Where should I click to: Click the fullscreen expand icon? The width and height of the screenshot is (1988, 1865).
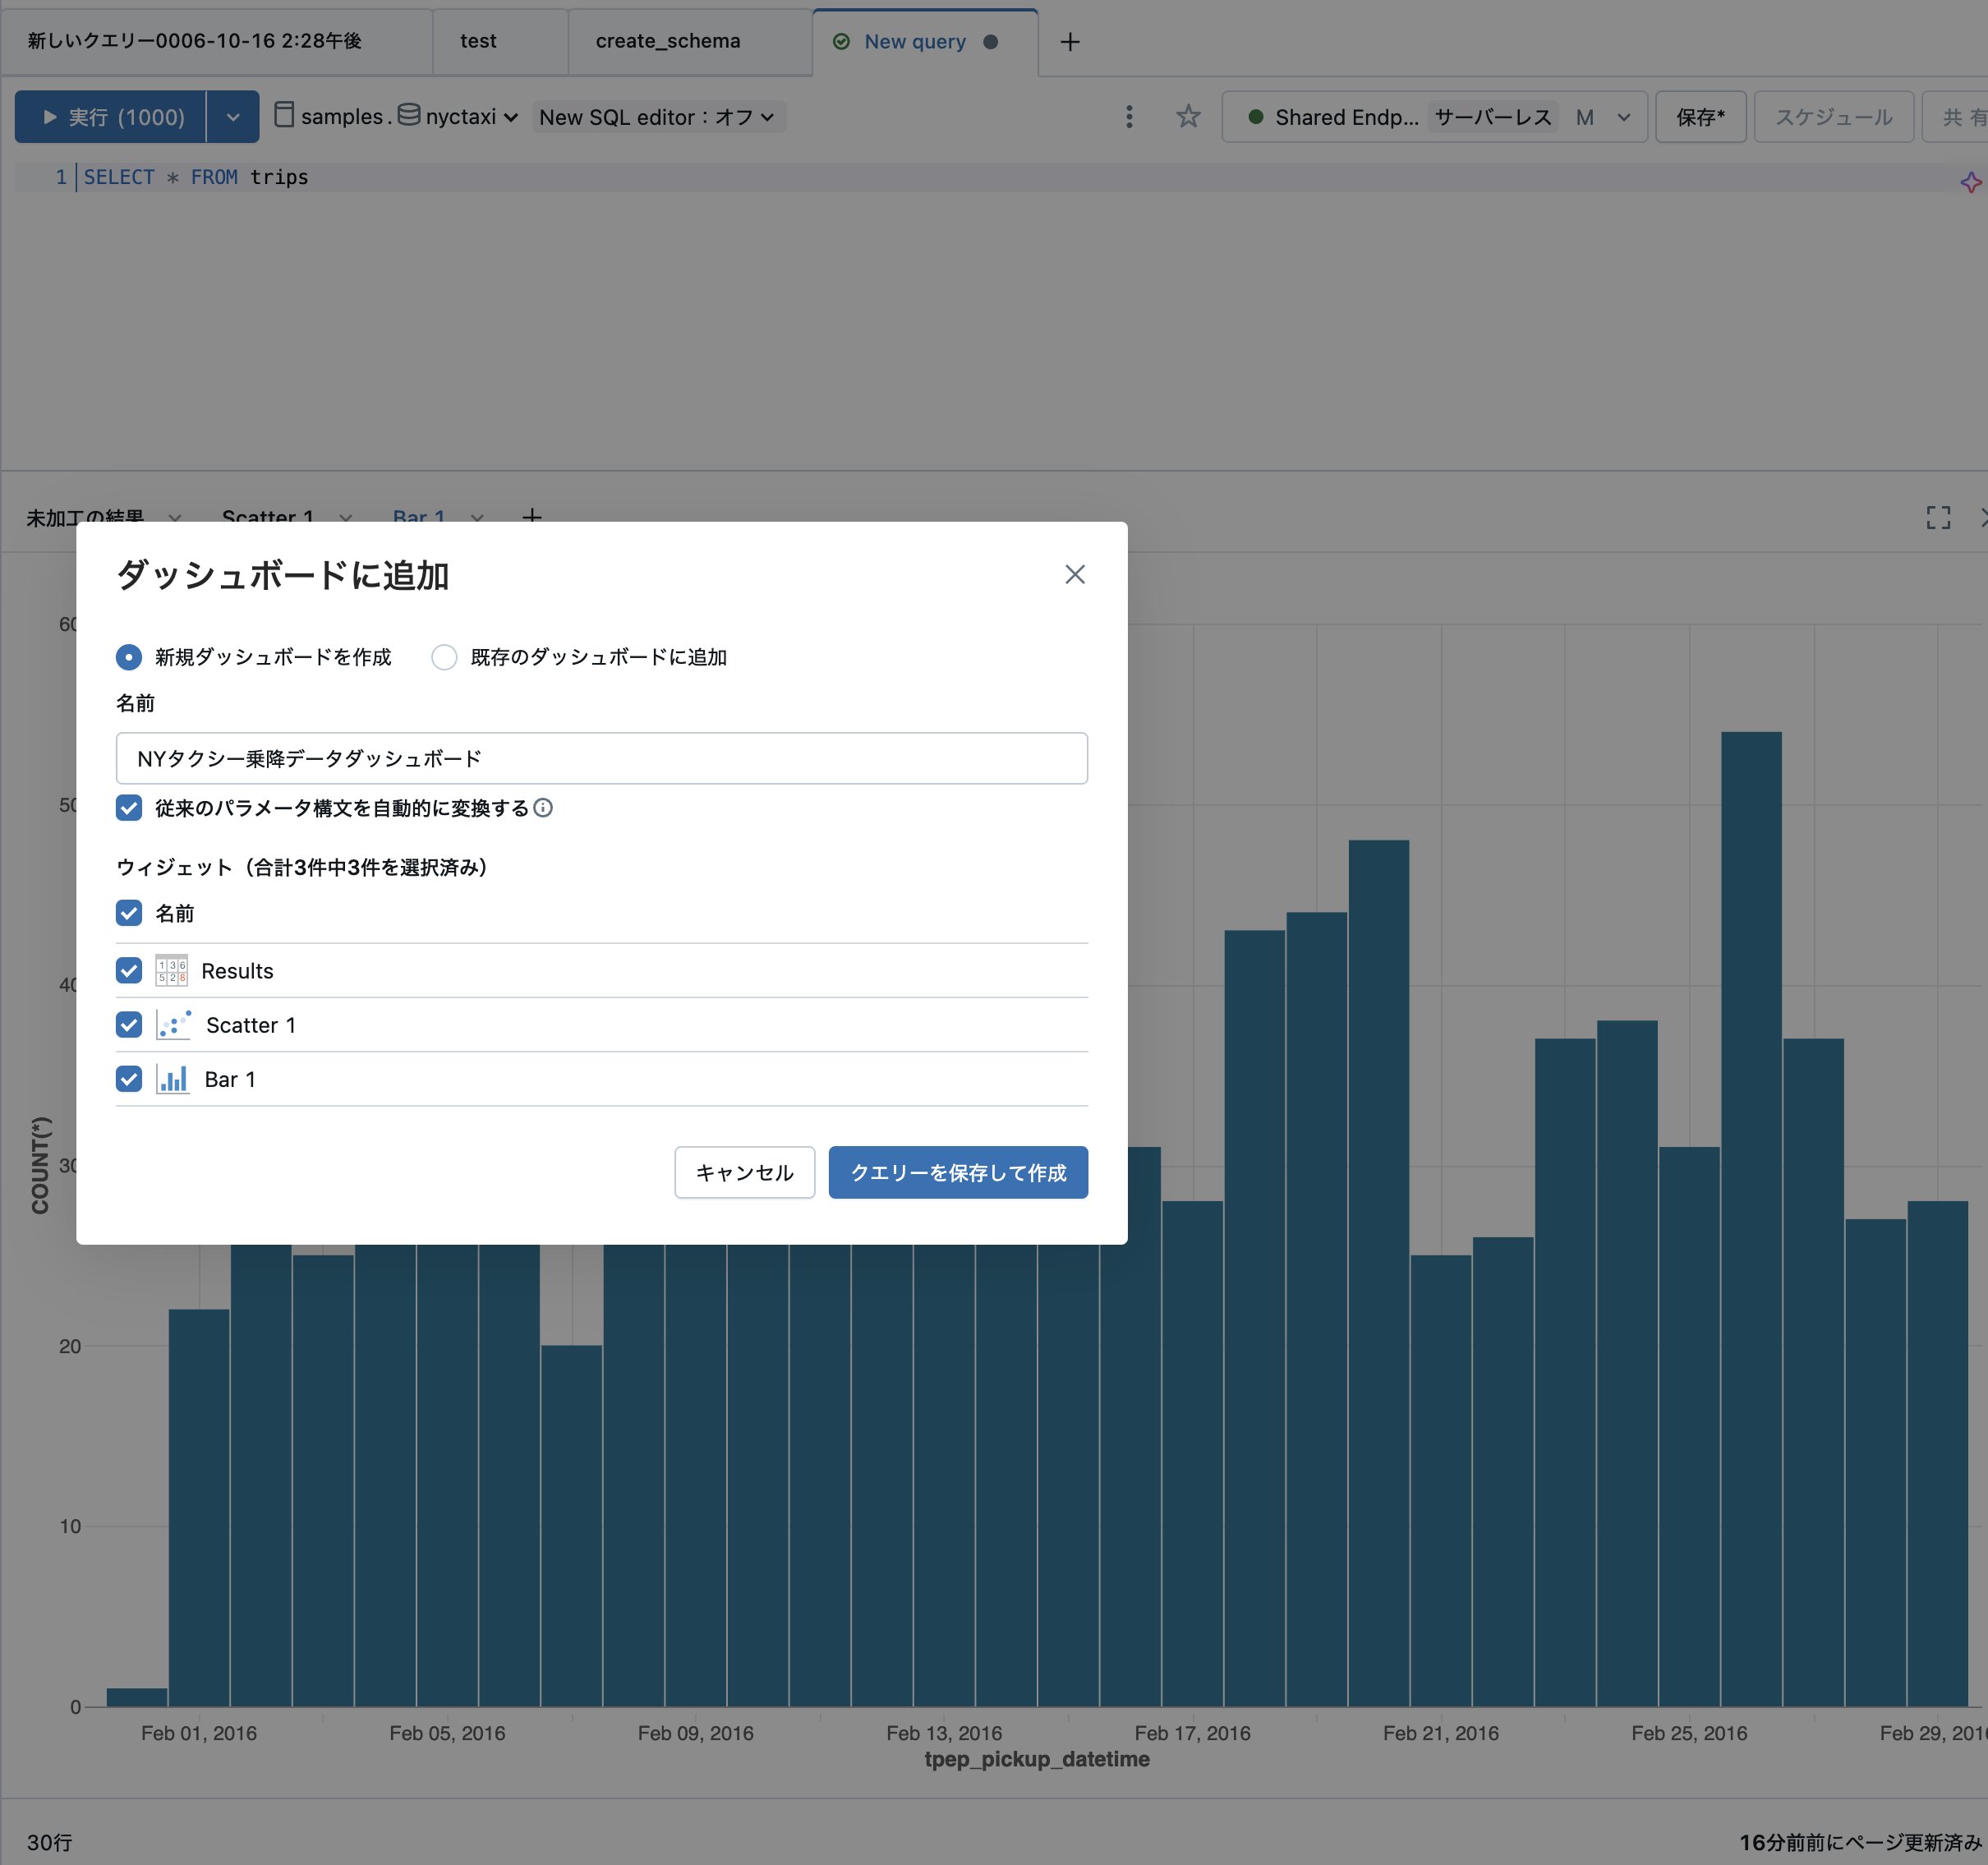click(1937, 517)
